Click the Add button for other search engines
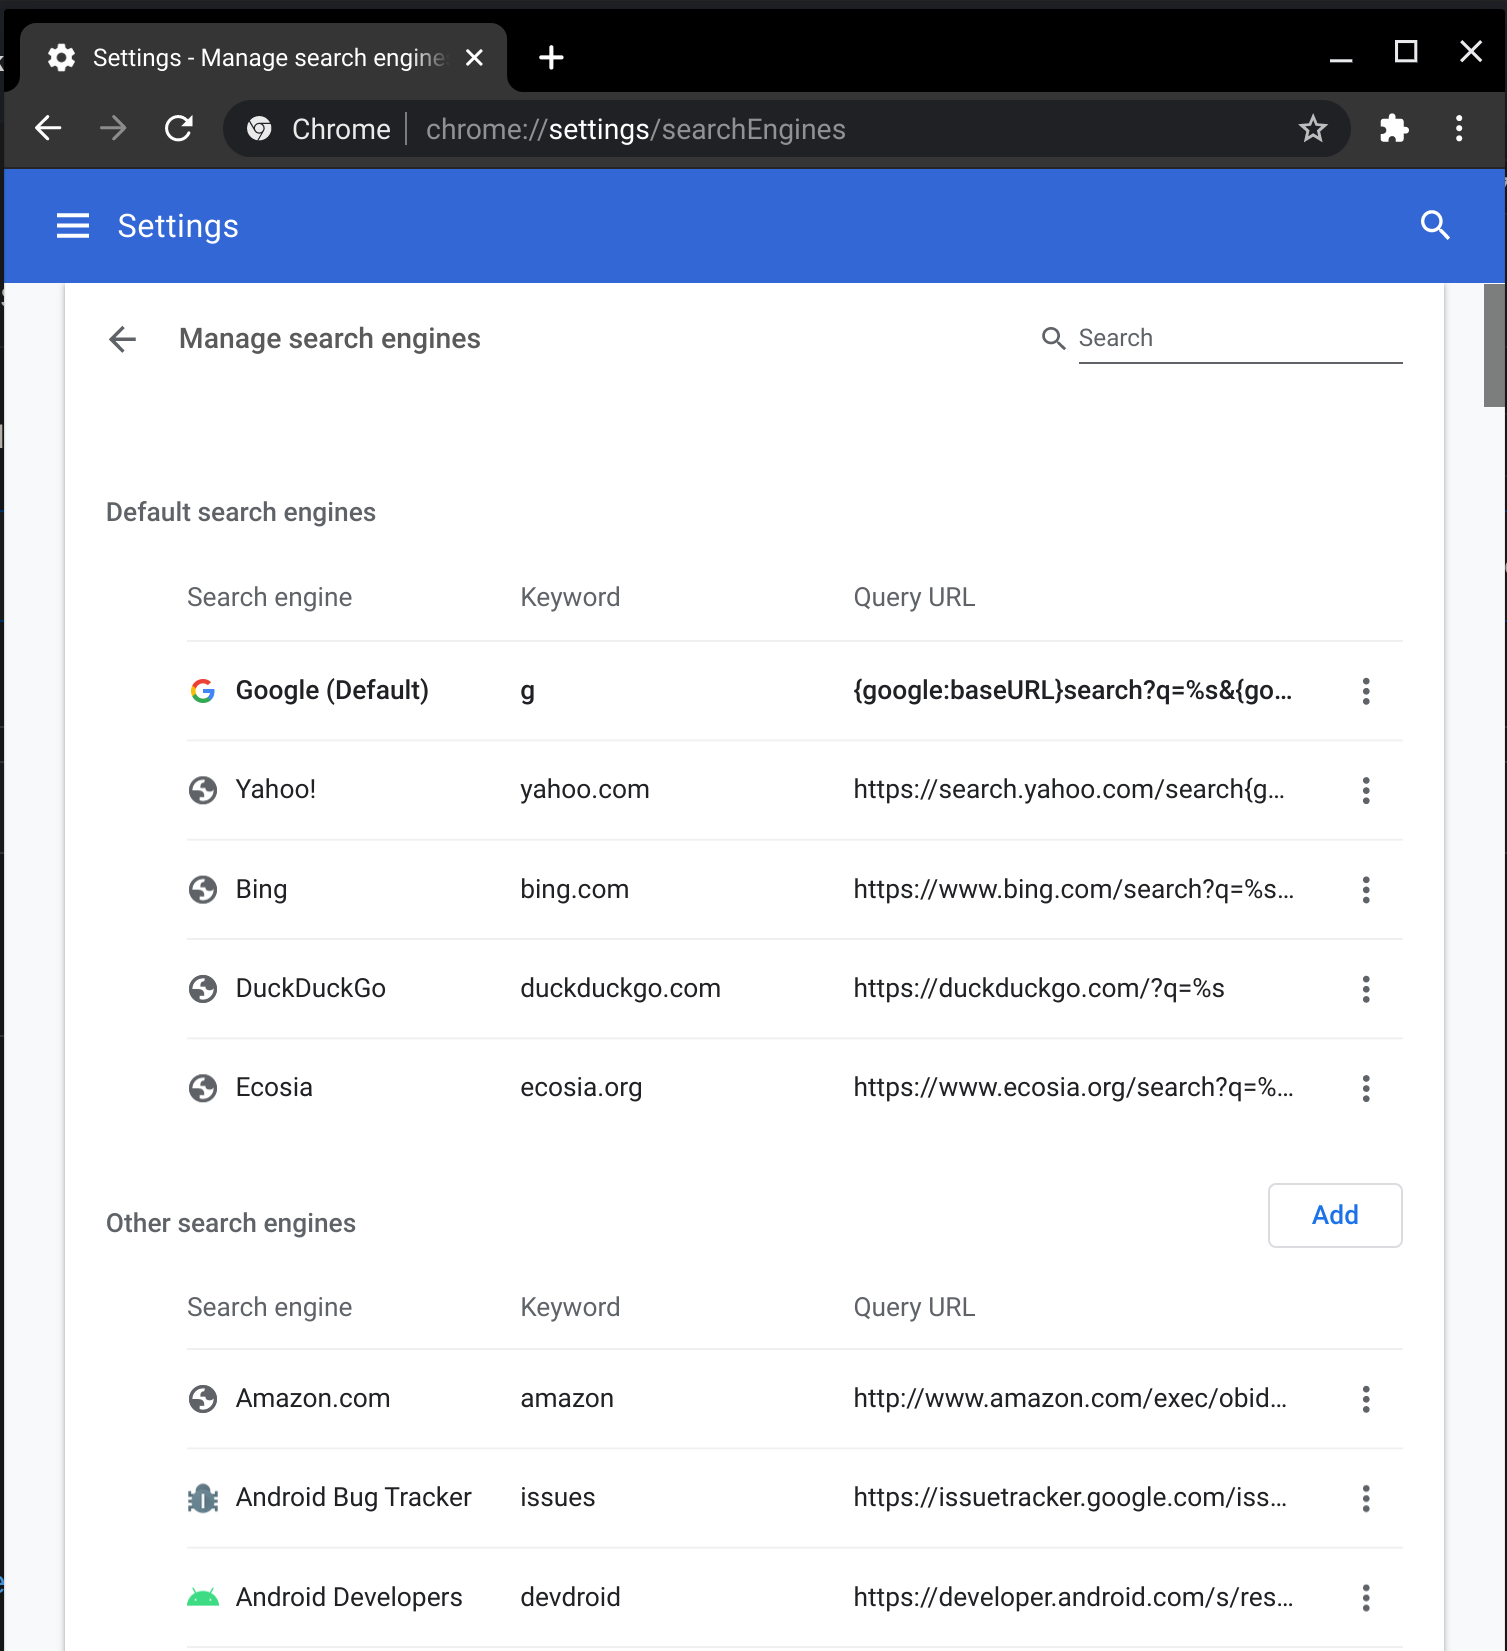 click(x=1335, y=1215)
